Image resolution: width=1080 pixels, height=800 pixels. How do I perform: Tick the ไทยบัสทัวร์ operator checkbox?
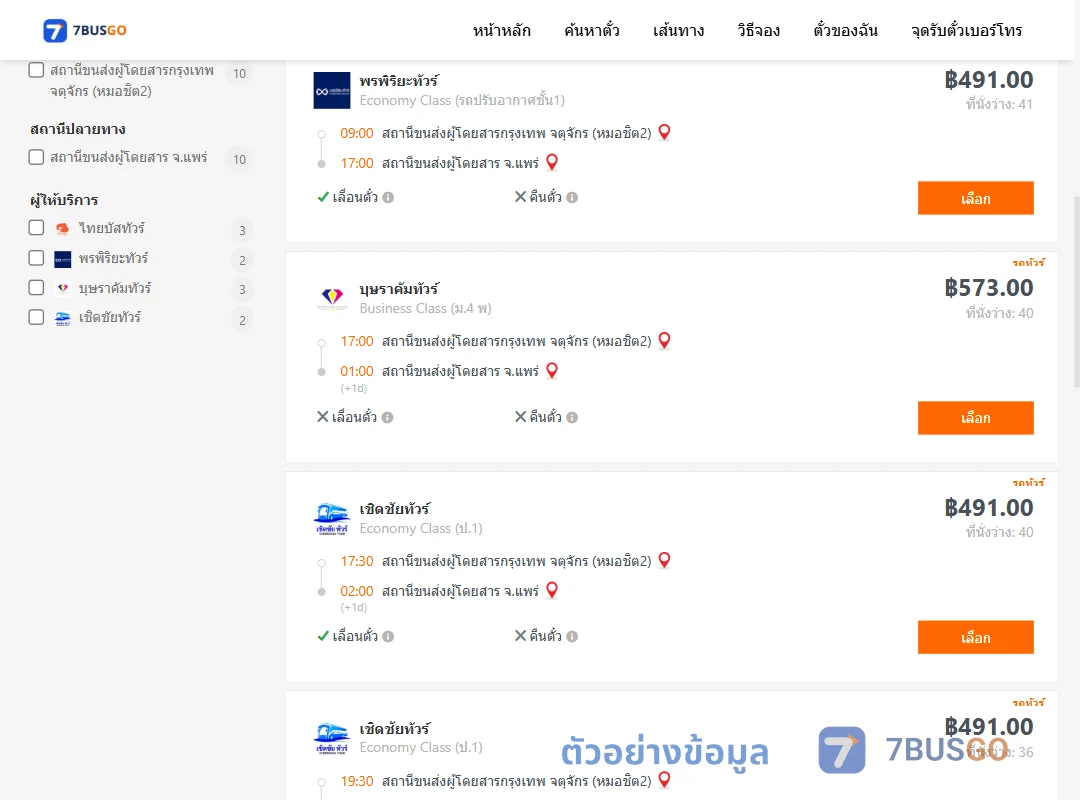tap(37, 228)
